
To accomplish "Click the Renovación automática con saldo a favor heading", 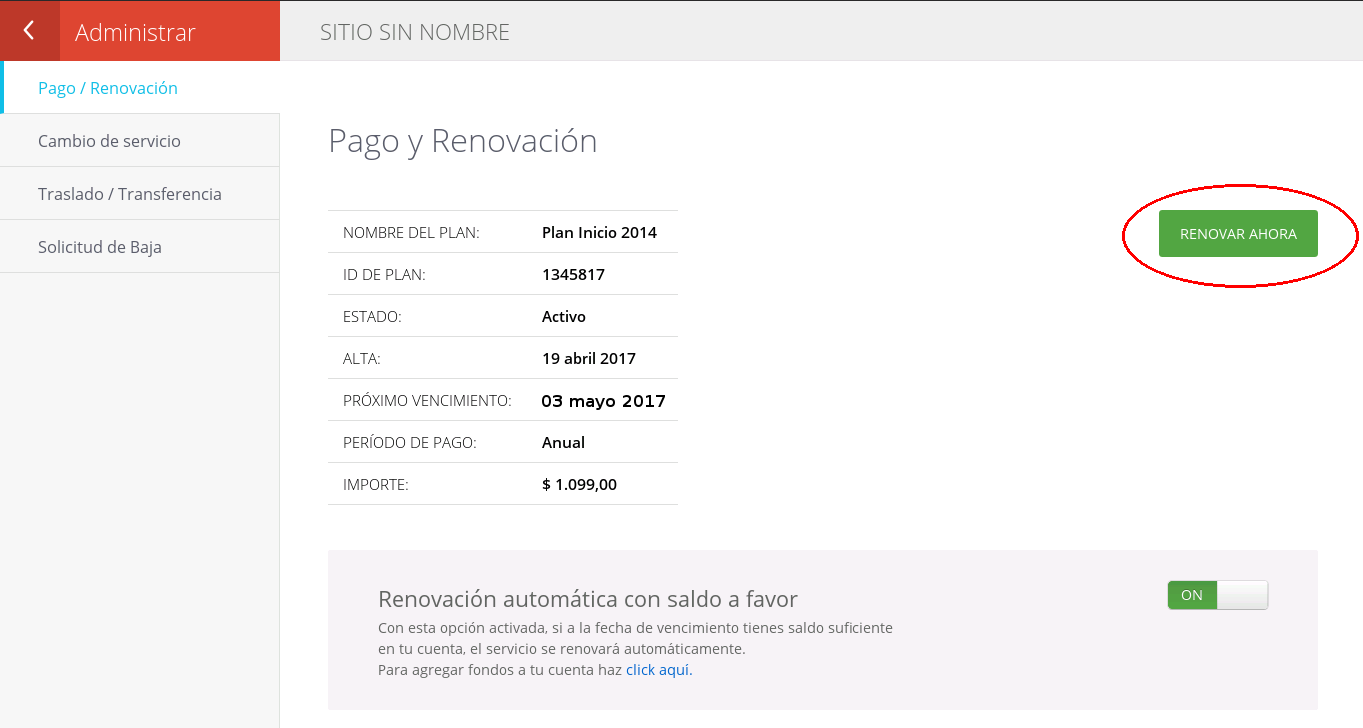I will click(588, 599).
